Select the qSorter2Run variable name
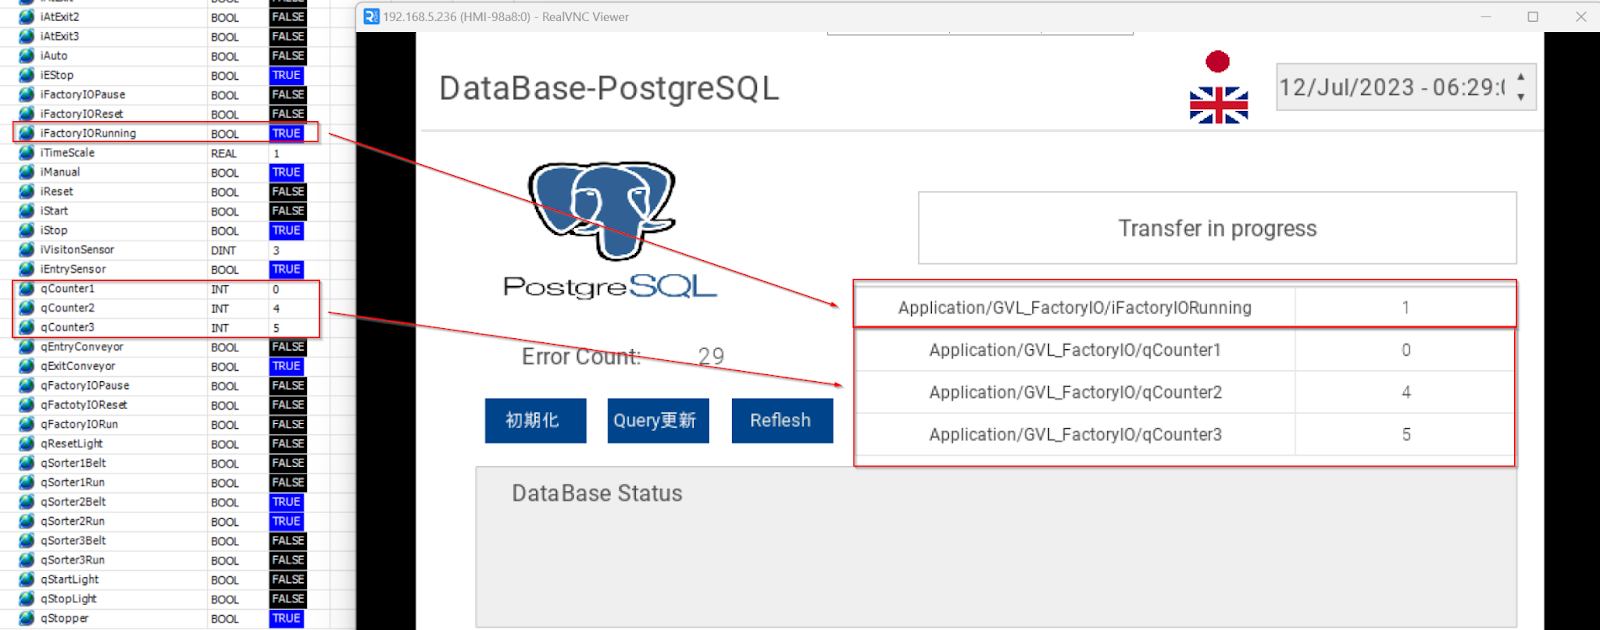The width and height of the screenshot is (1600, 630). pos(73,521)
